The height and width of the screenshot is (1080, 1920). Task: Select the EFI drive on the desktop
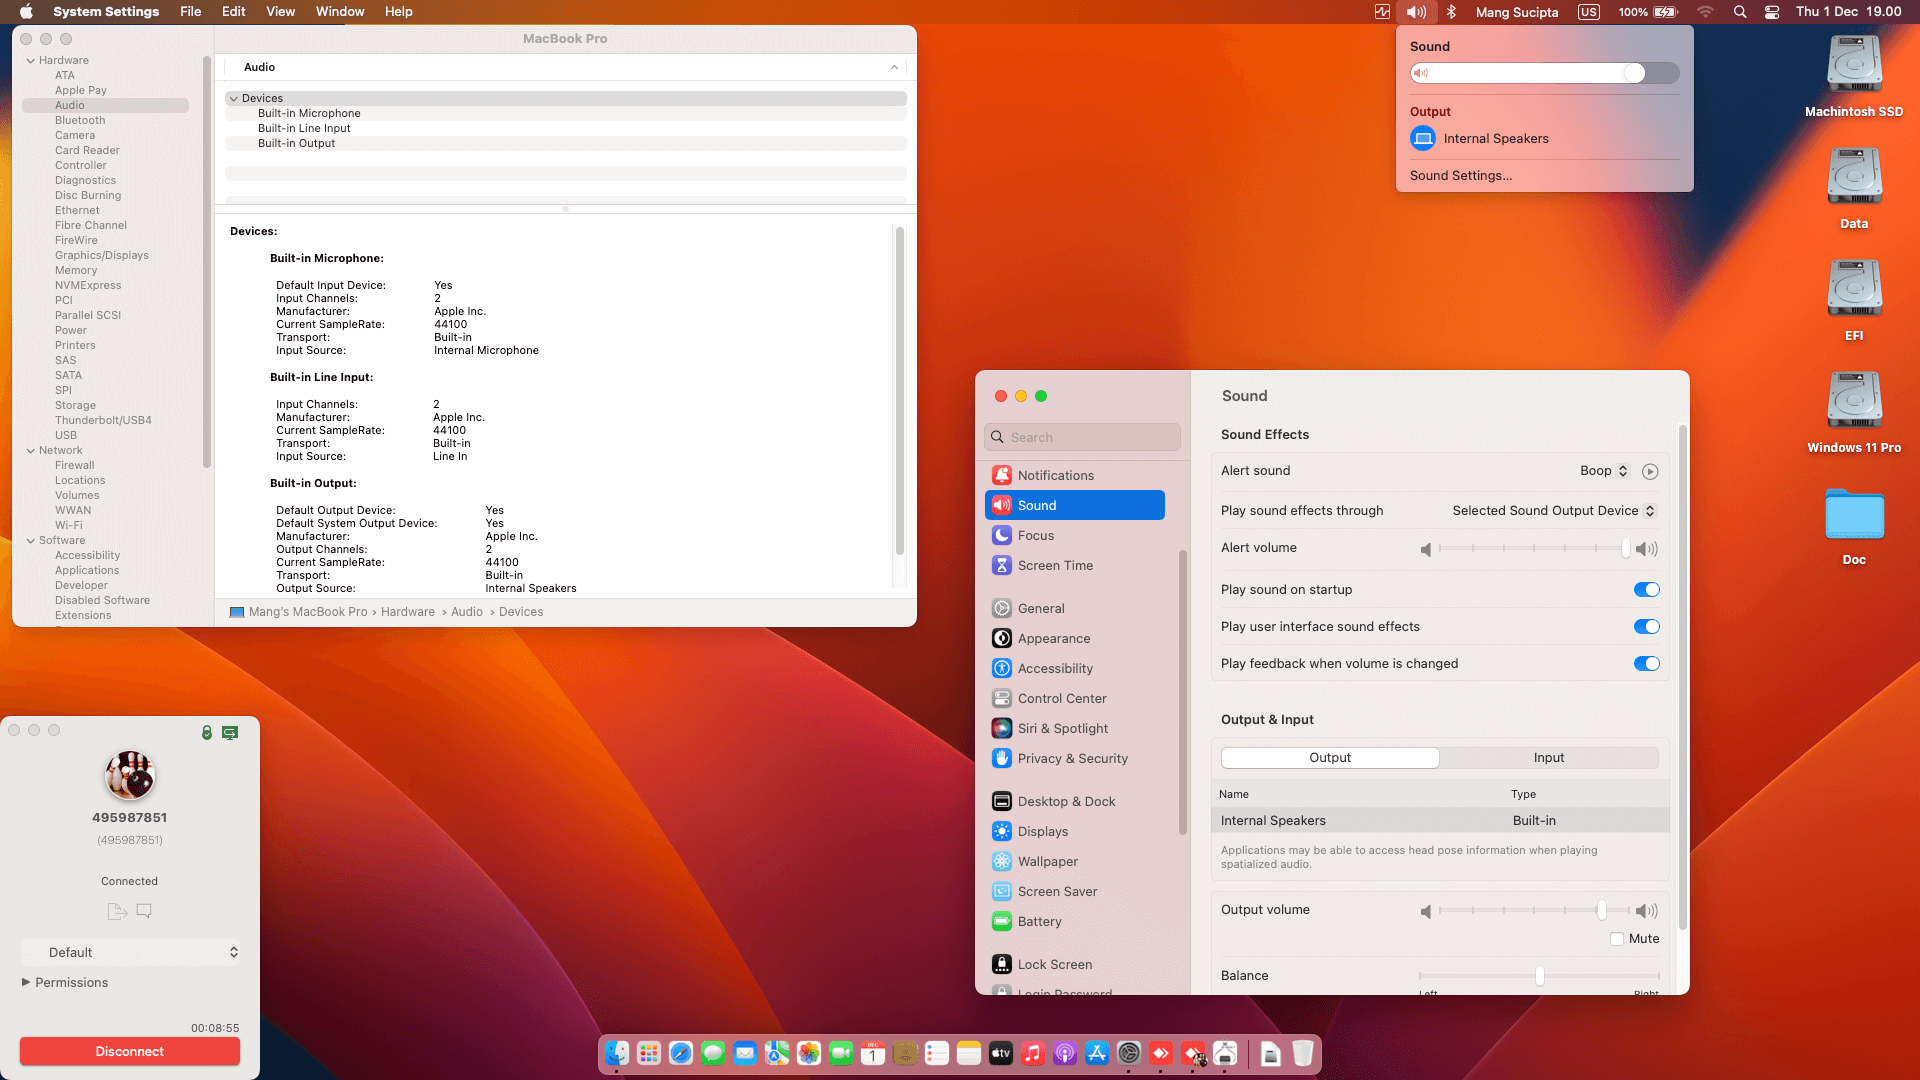(1854, 301)
